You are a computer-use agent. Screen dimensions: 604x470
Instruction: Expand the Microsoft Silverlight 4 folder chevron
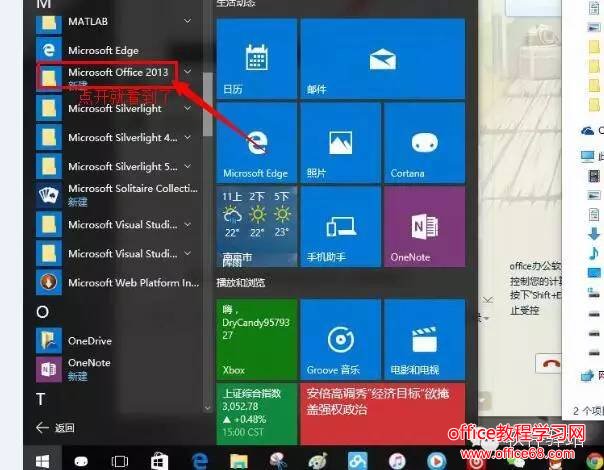tap(188, 137)
